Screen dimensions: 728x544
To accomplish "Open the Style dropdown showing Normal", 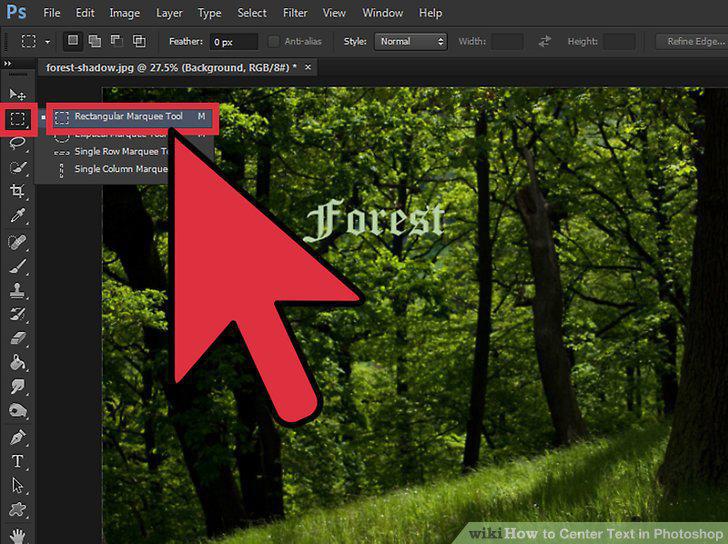I will (410, 41).
